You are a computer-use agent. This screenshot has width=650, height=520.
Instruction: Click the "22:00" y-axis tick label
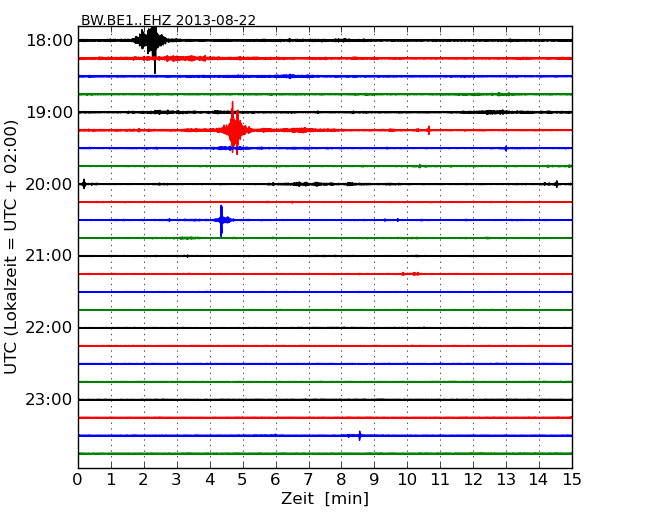click(x=49, y=328)
